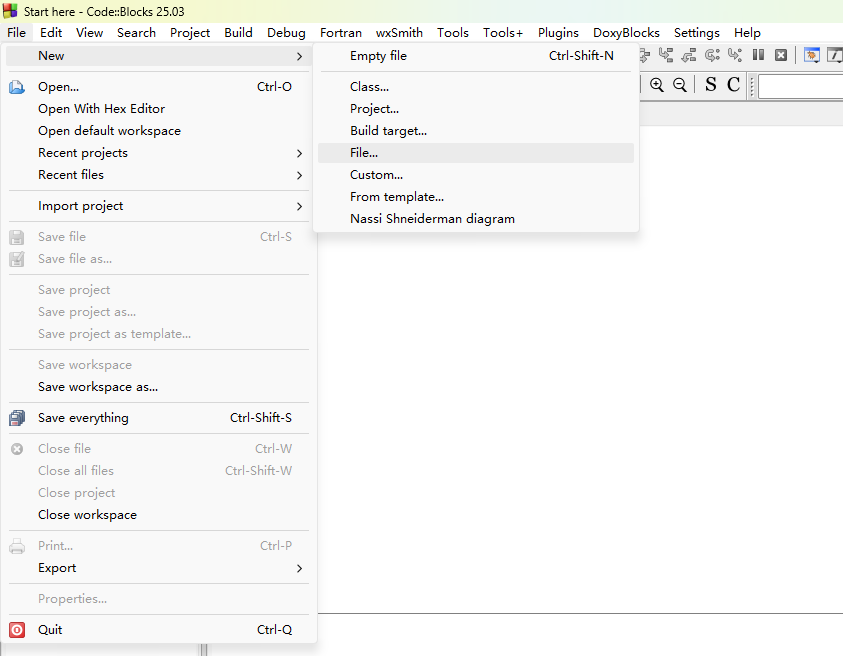Click the zoom out magnifier icon
This screenshot has width=843, height=656.
pos(680,85)
